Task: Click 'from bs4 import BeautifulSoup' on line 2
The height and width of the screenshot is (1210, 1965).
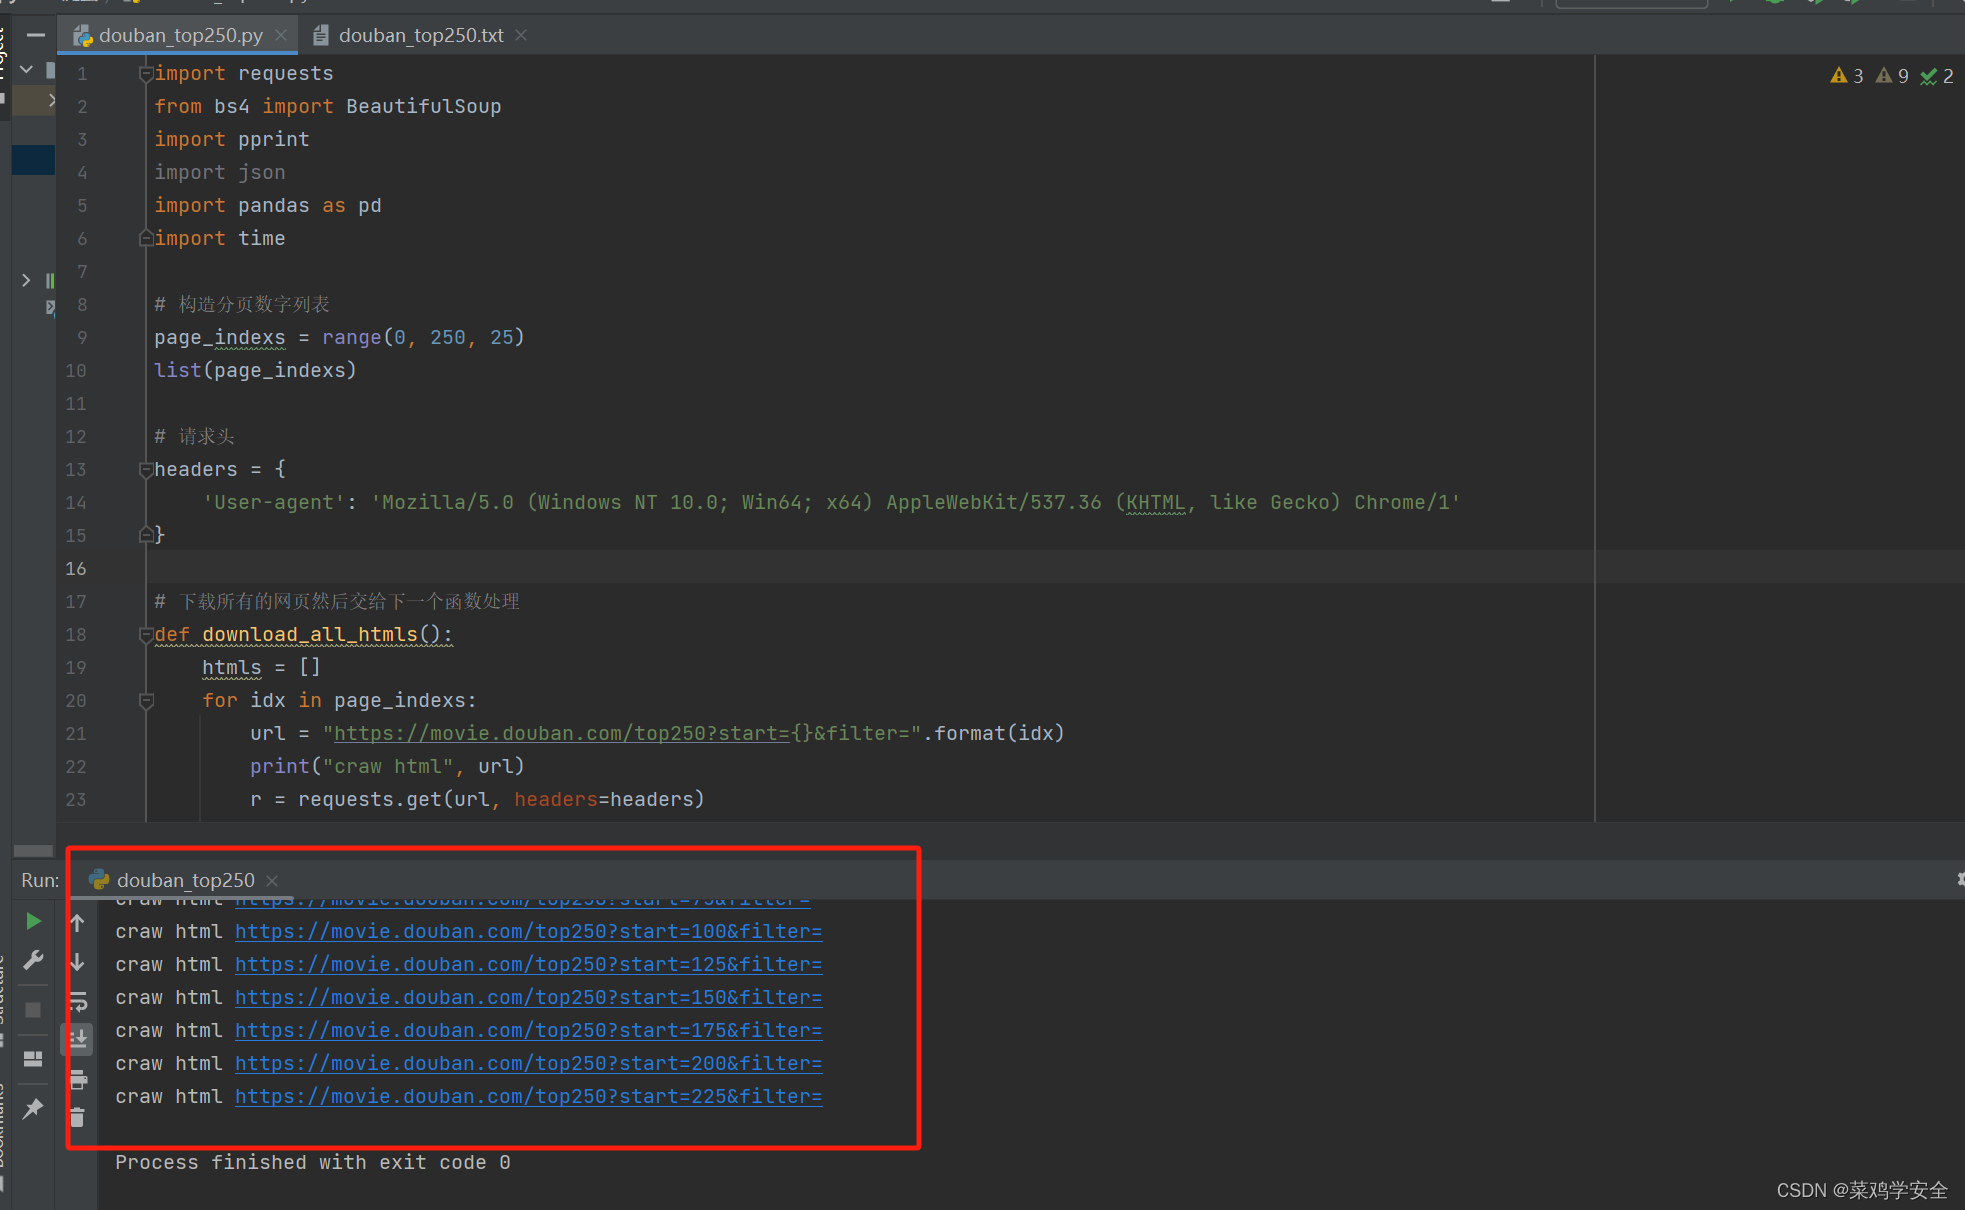Action: pyautogui.click(x=328, y=107)
